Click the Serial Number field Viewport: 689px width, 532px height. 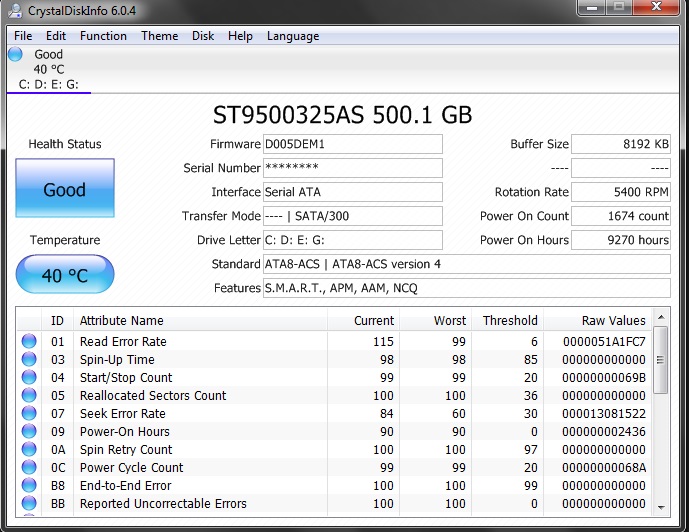(x=353, y=168)
